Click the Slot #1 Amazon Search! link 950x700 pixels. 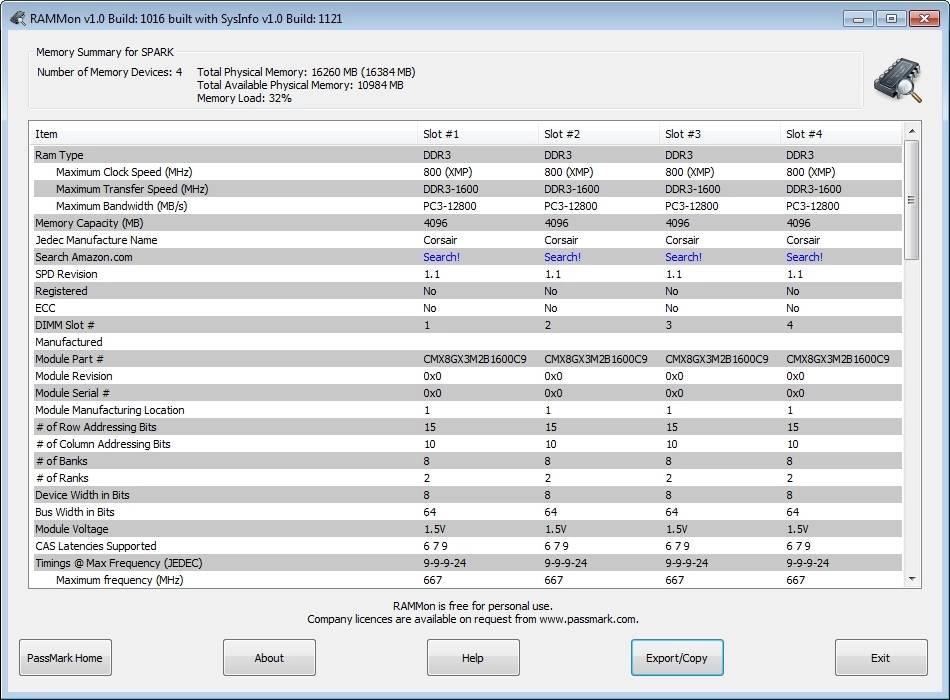(x=441, y=257)
